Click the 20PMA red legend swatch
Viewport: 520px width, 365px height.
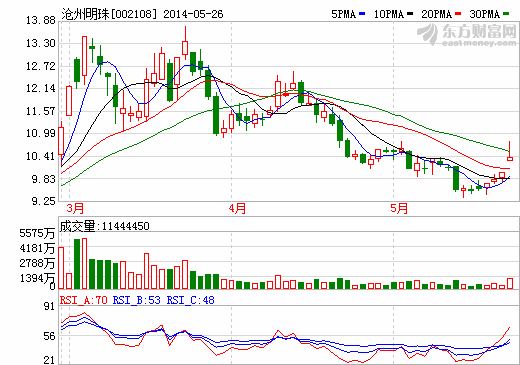tap(458, 14)
